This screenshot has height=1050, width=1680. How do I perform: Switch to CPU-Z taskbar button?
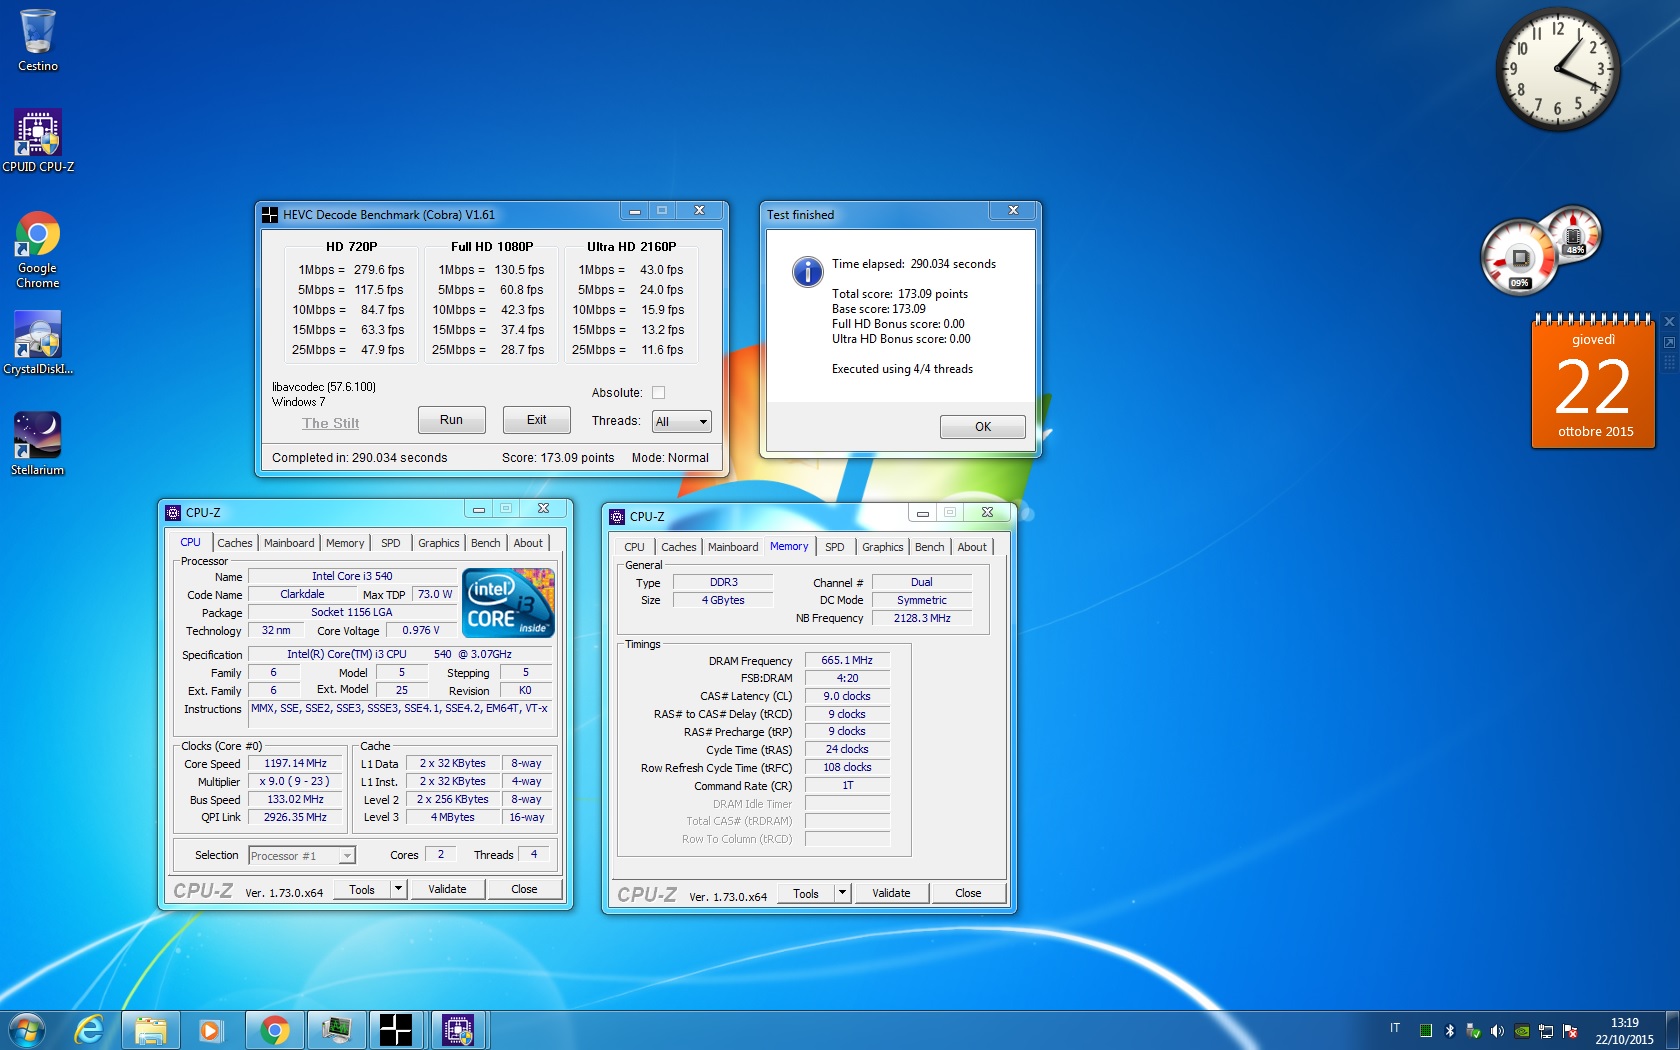(457, 1030)
